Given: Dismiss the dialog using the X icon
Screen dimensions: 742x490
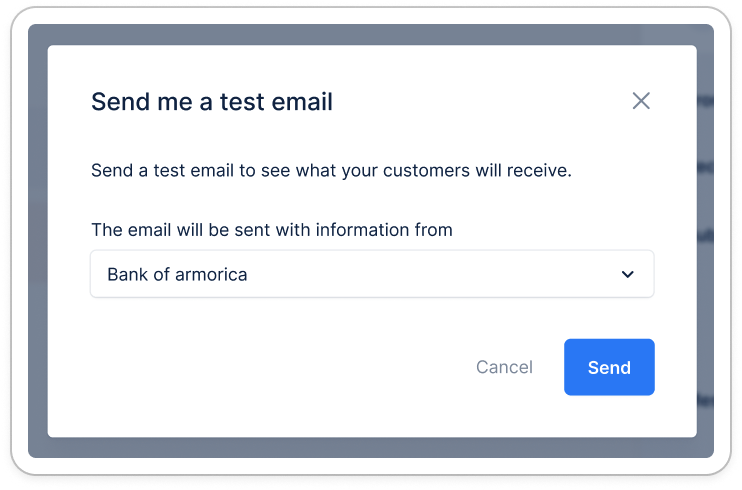Looking at the screenshot, I should coord(641,101).
